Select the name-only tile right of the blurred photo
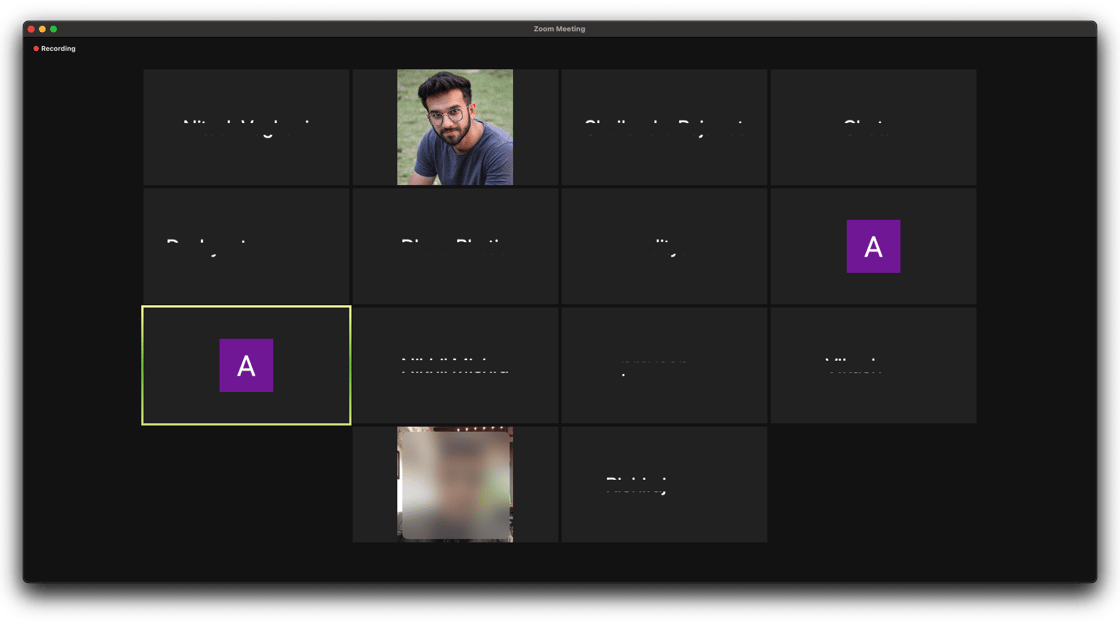The image size is (1120, 624). pos(664,484)
